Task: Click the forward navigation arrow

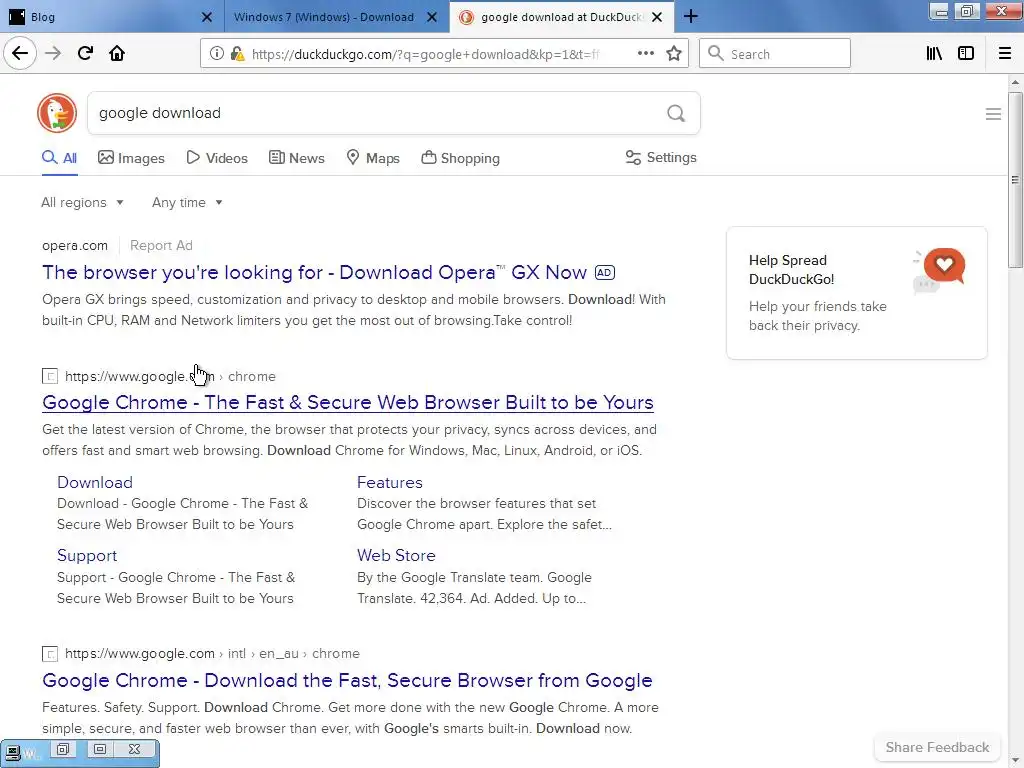Action: coord(53,53)
